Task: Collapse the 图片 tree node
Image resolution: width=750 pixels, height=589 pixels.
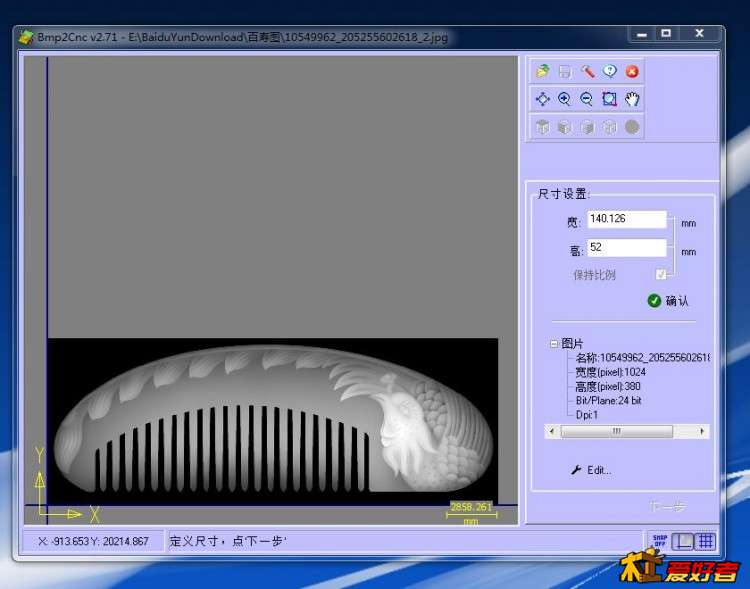Action: coord(553,344)
